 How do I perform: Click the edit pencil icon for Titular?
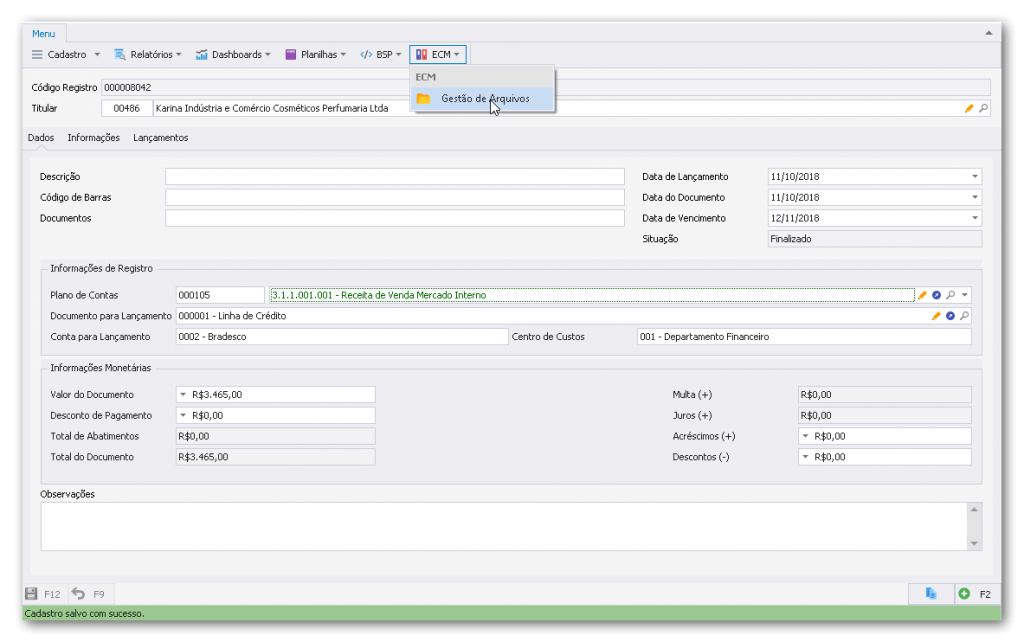969,108
